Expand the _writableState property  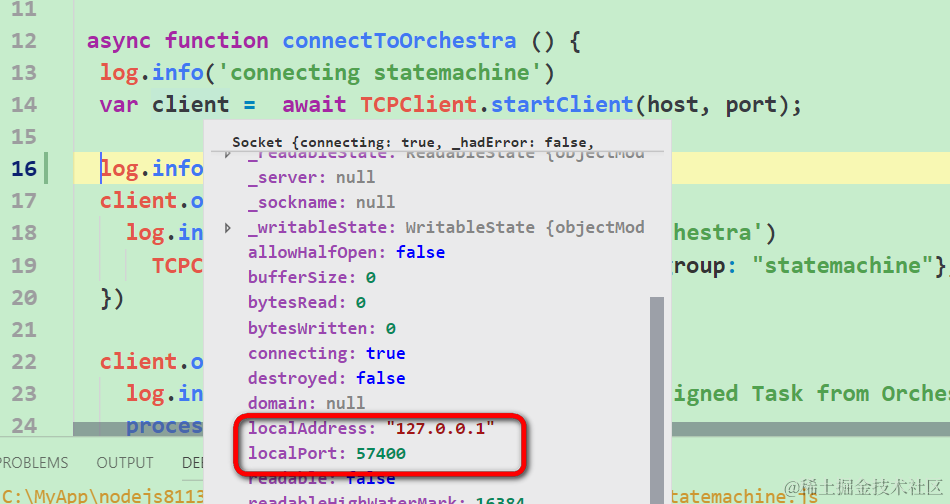tap(228, 228)
